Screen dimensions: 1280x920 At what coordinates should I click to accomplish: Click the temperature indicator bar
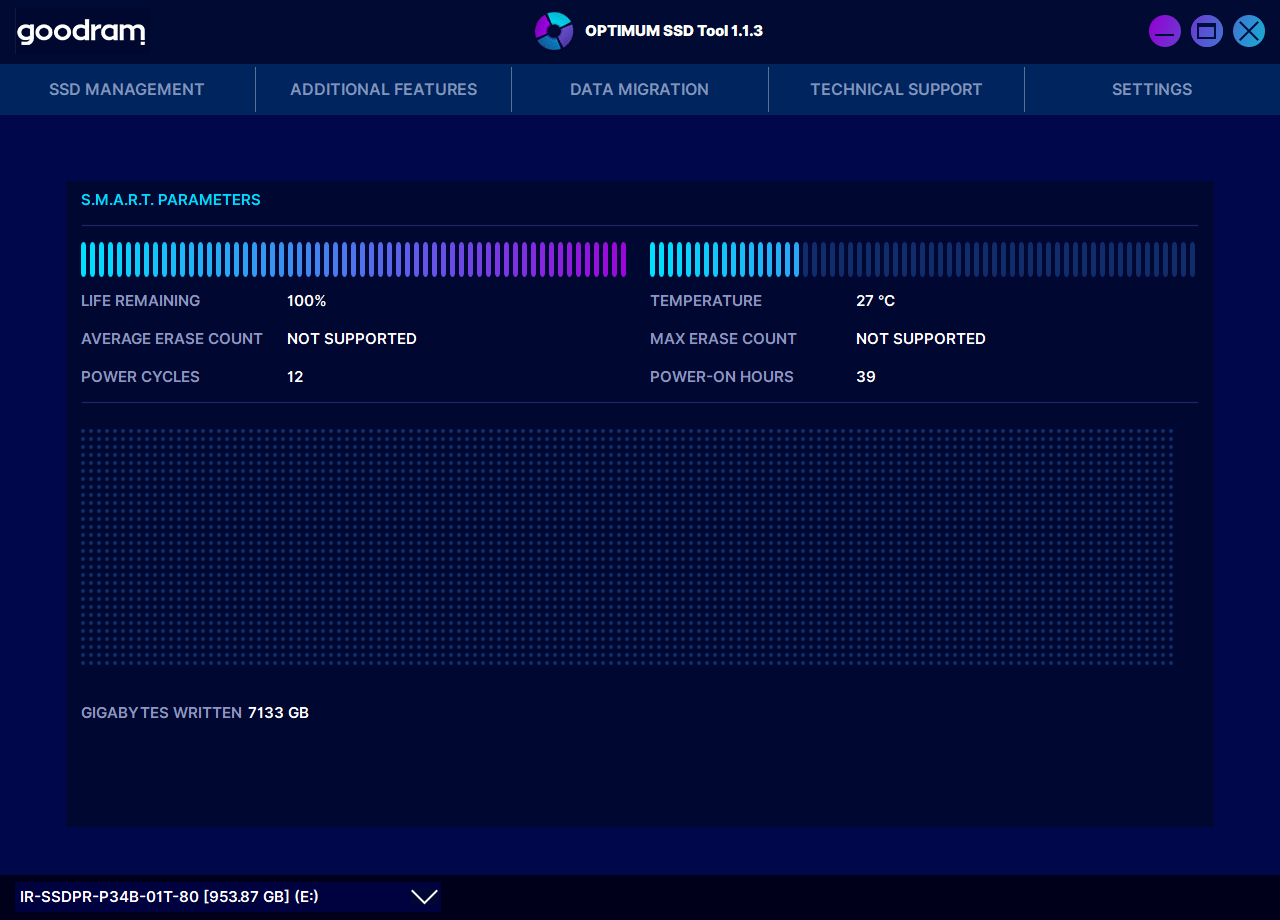pyautogui.click(x=922, y=259)
